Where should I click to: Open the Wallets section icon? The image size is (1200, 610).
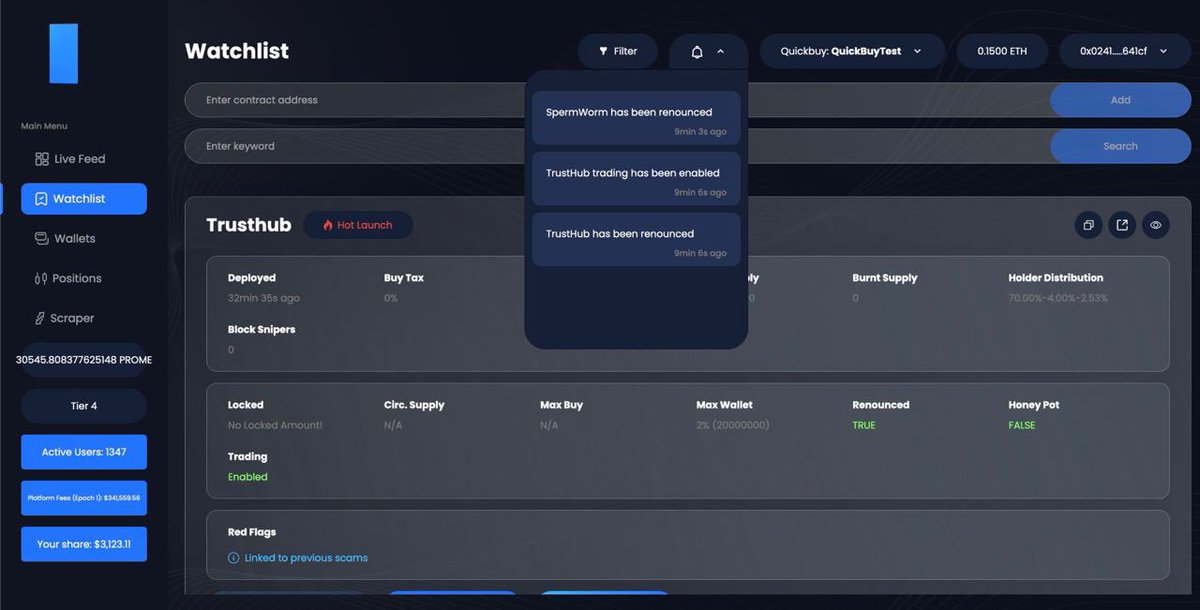tap(40, 238)
